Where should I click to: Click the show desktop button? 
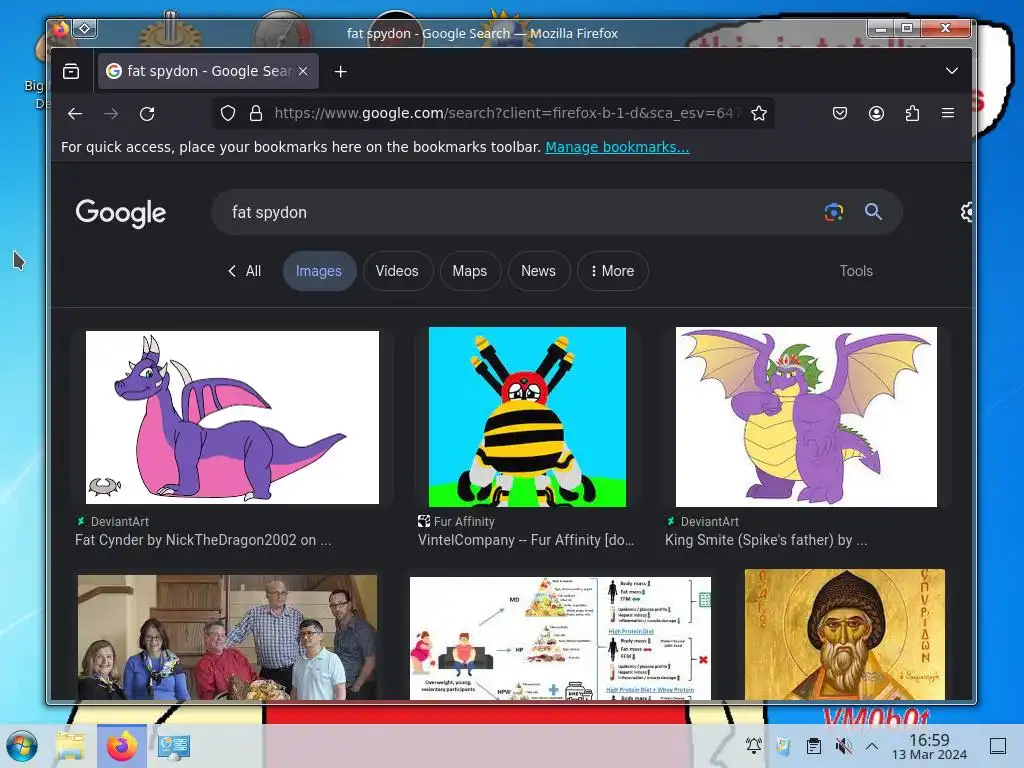[x=998, y=745]
